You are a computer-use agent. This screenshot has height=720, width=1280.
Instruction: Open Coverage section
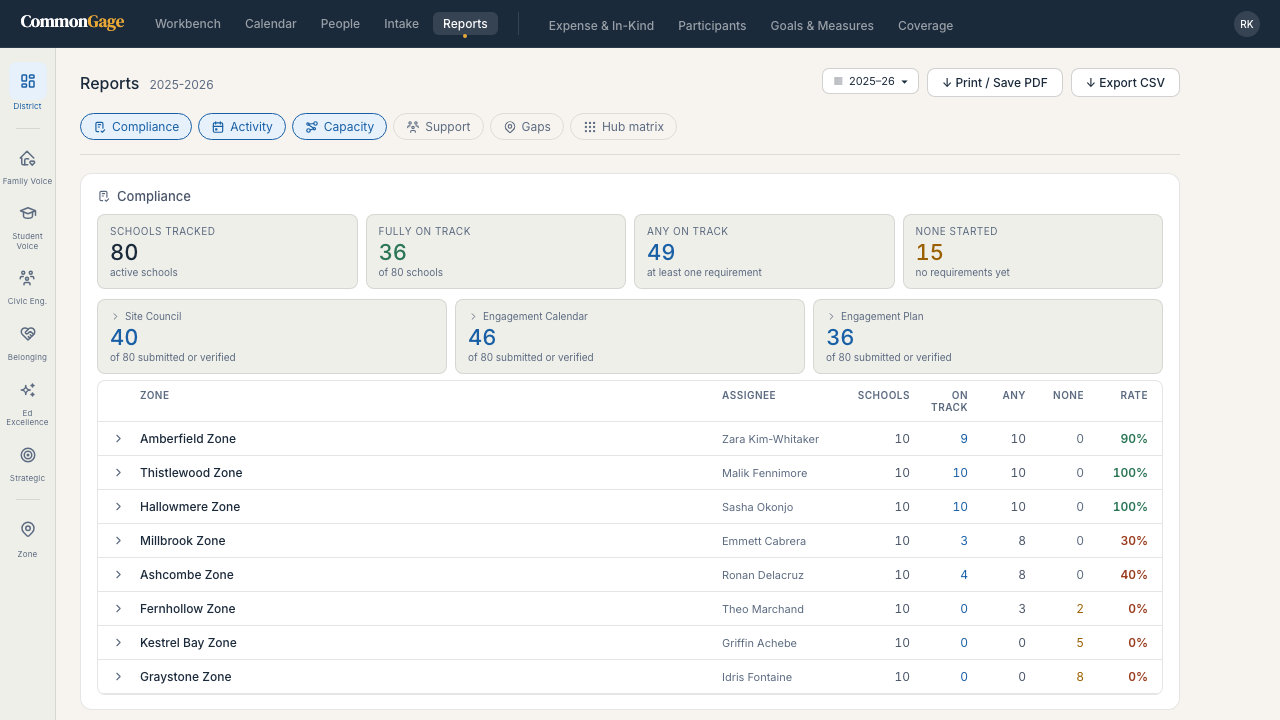click(x=925, y=26)
